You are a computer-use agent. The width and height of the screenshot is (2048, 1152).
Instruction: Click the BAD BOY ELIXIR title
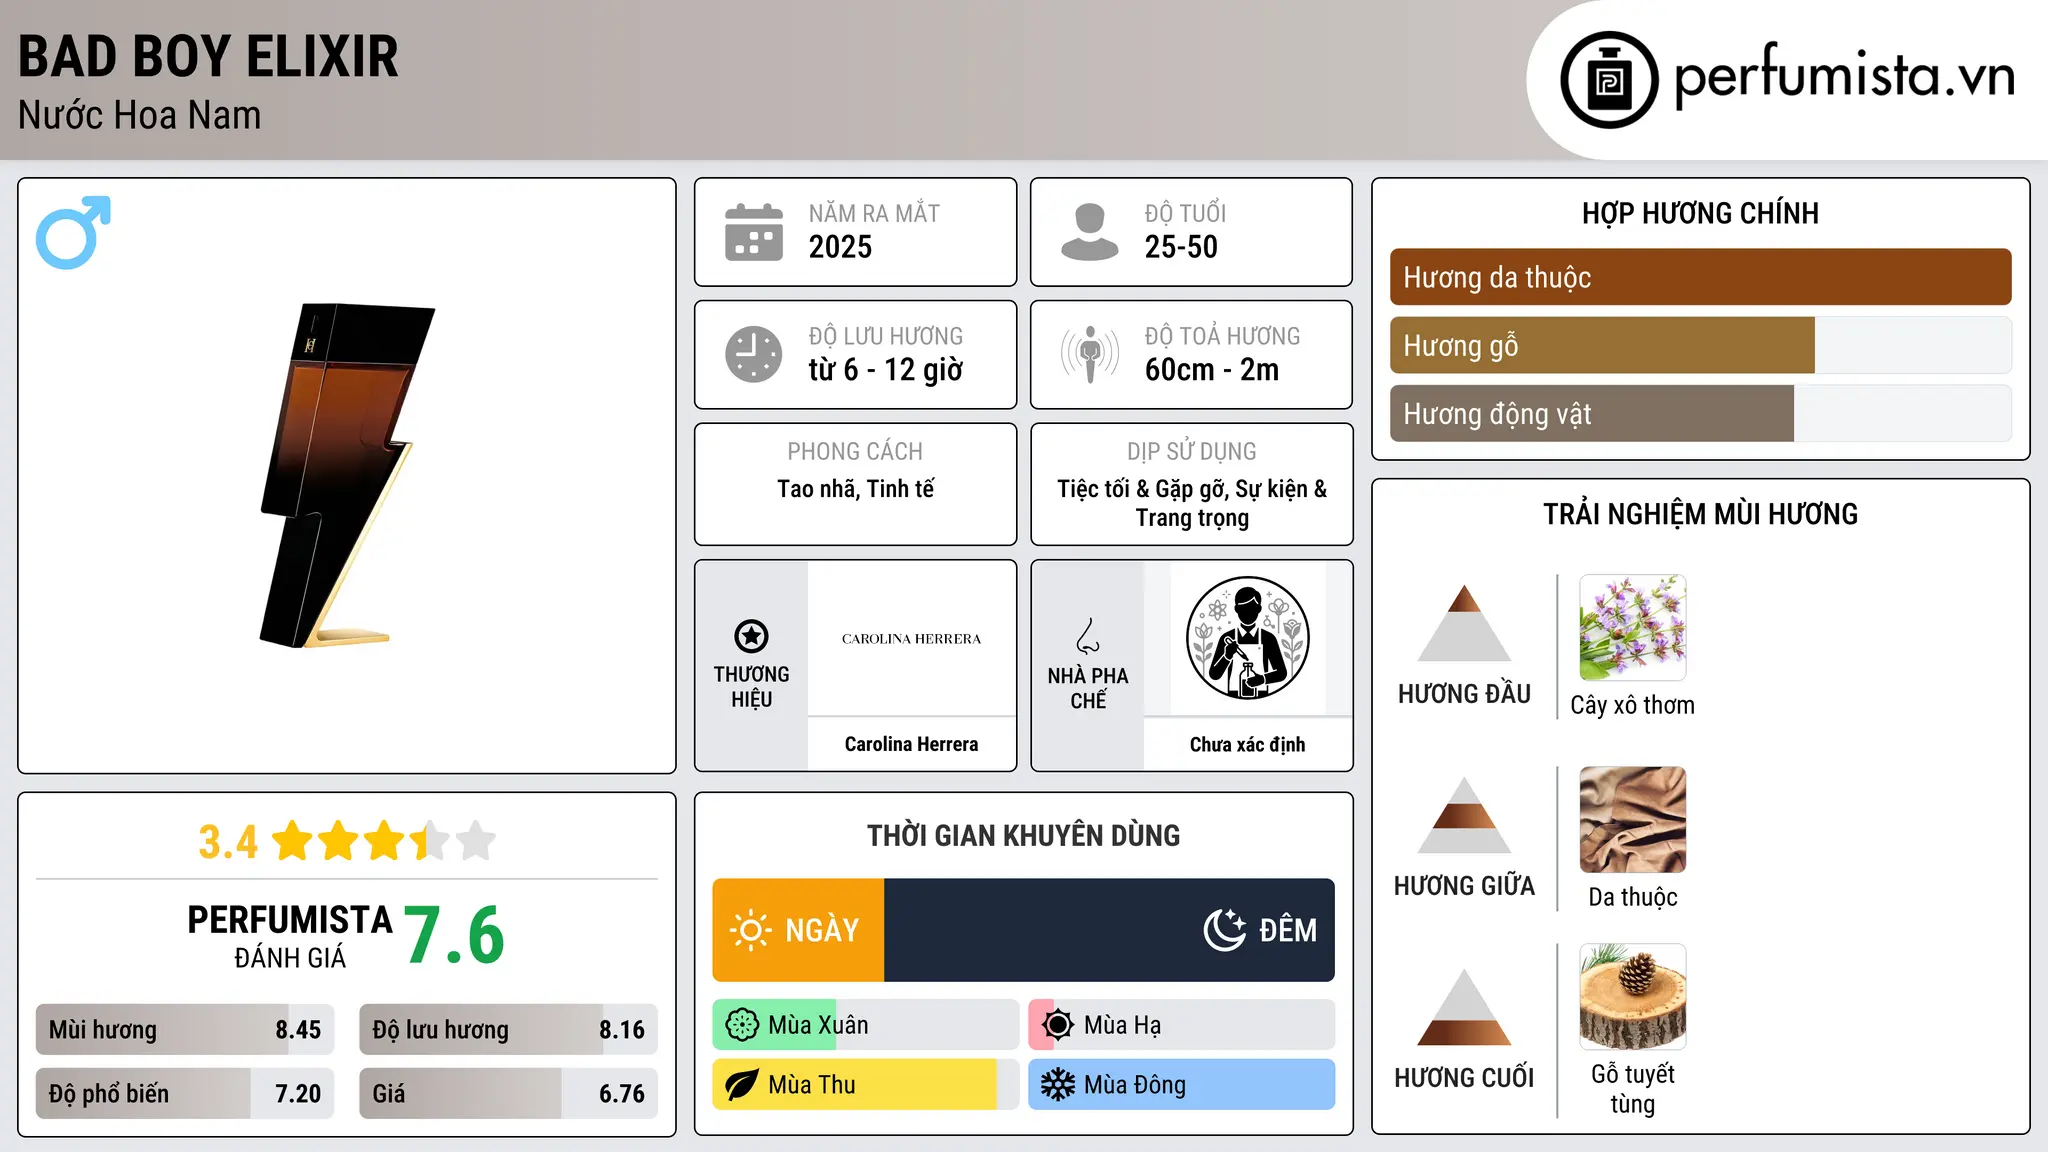208,56
